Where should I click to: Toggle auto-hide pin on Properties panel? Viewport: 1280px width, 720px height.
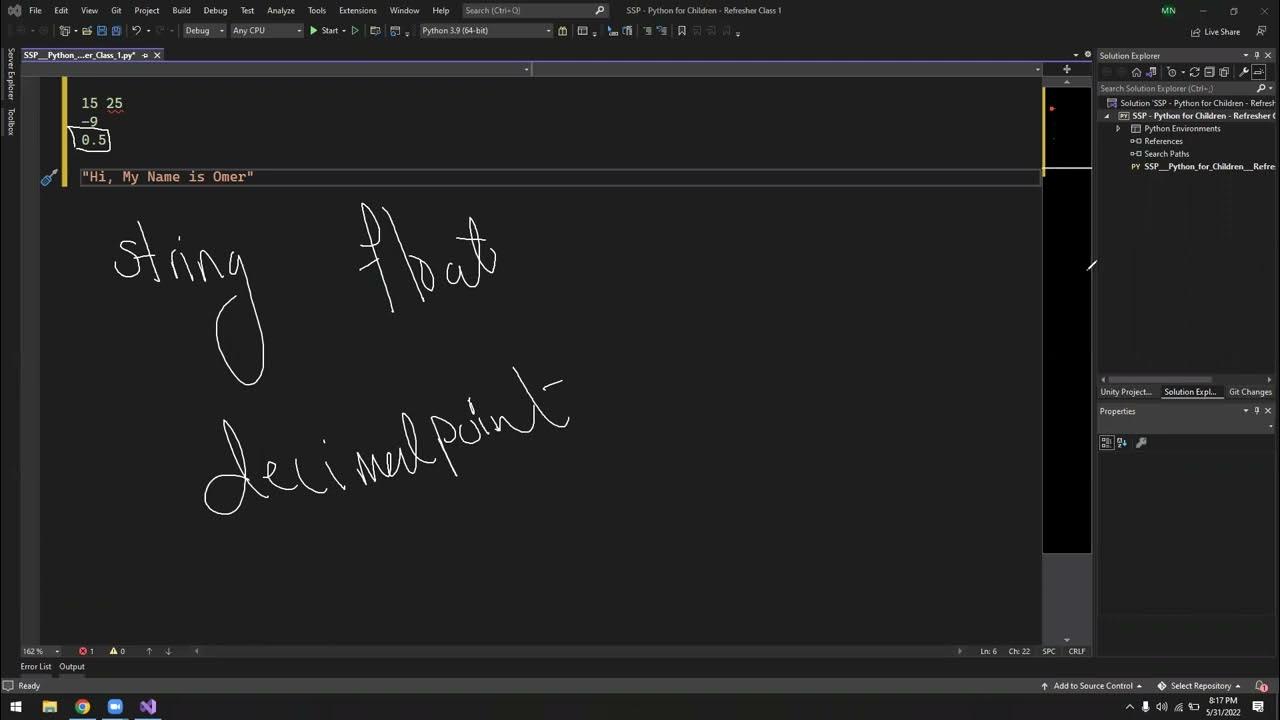[1257, 411]
